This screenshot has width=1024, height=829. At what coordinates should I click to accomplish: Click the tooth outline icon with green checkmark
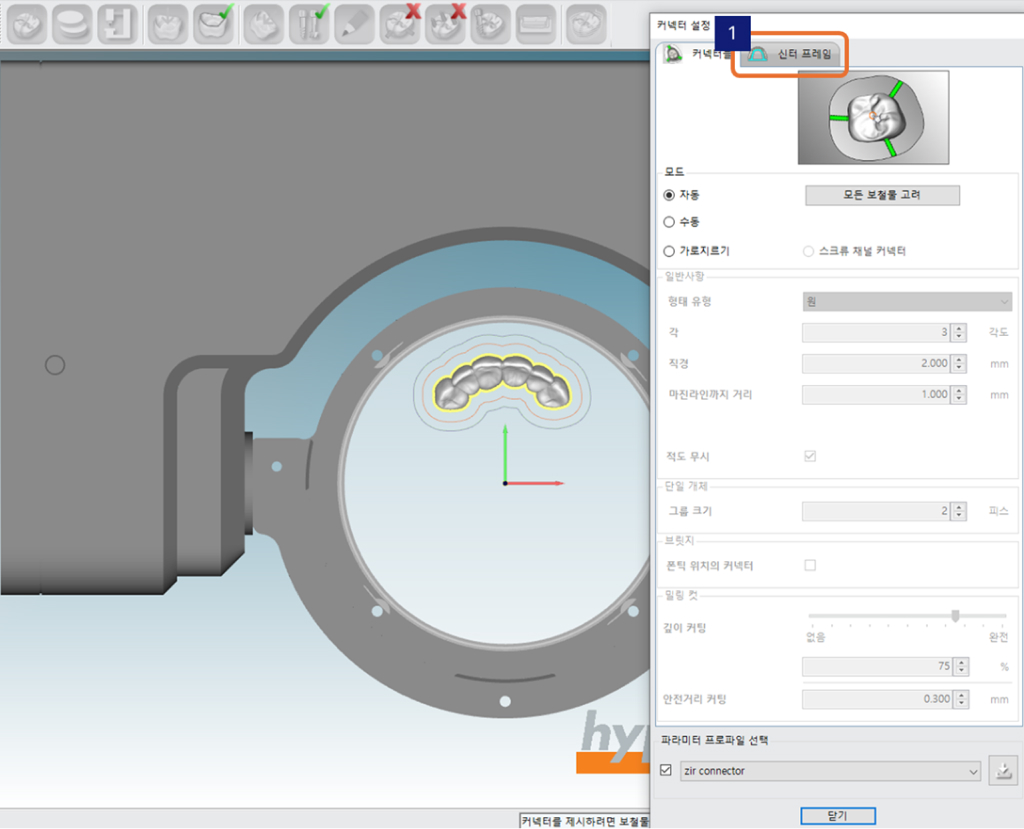215,25
